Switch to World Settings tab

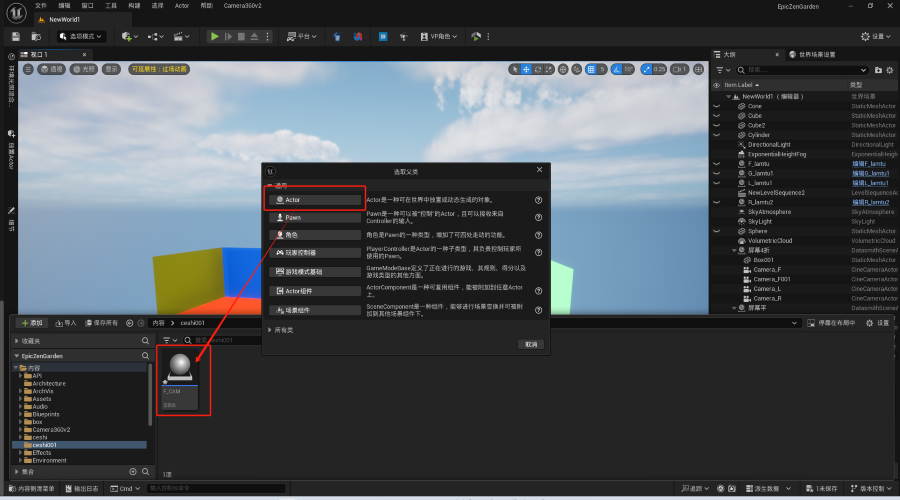coord(813,55)
